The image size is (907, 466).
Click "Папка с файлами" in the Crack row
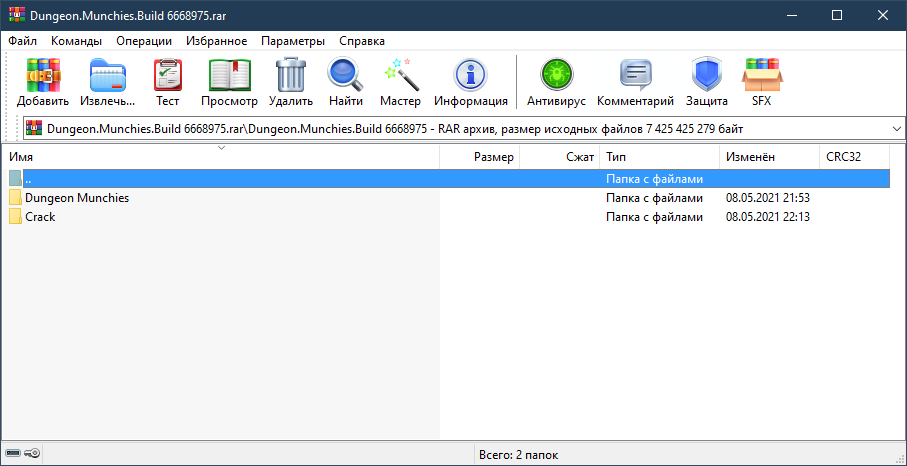click(654, 217)
